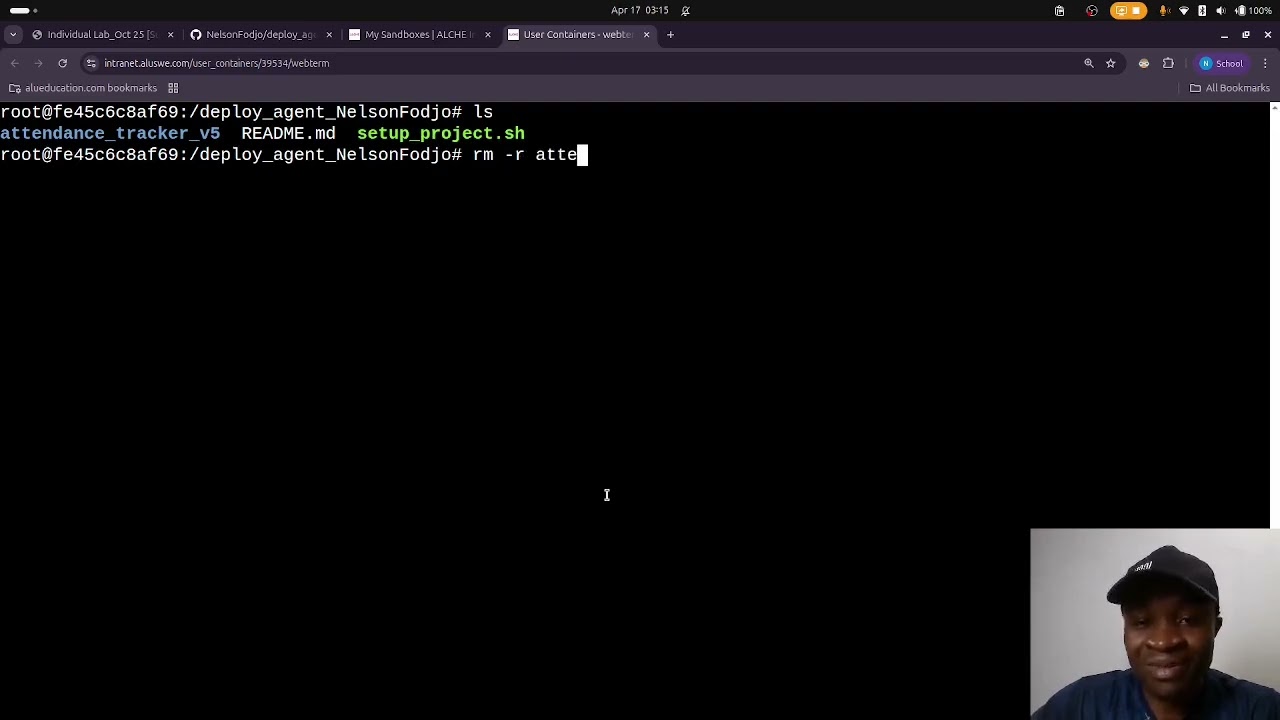Close the NelsonFodjo GitHub tab
The width and height of the screenshot is (1280, 720).
tap(329, 34)
